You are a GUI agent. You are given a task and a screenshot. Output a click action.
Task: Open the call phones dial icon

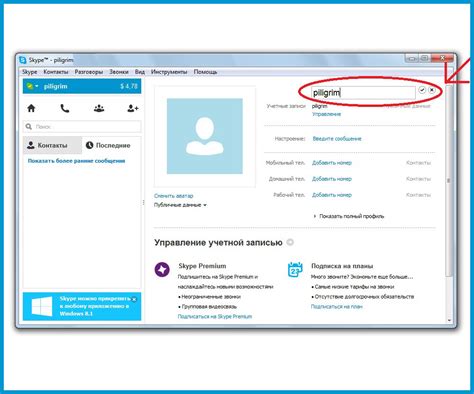coord(65,108)
